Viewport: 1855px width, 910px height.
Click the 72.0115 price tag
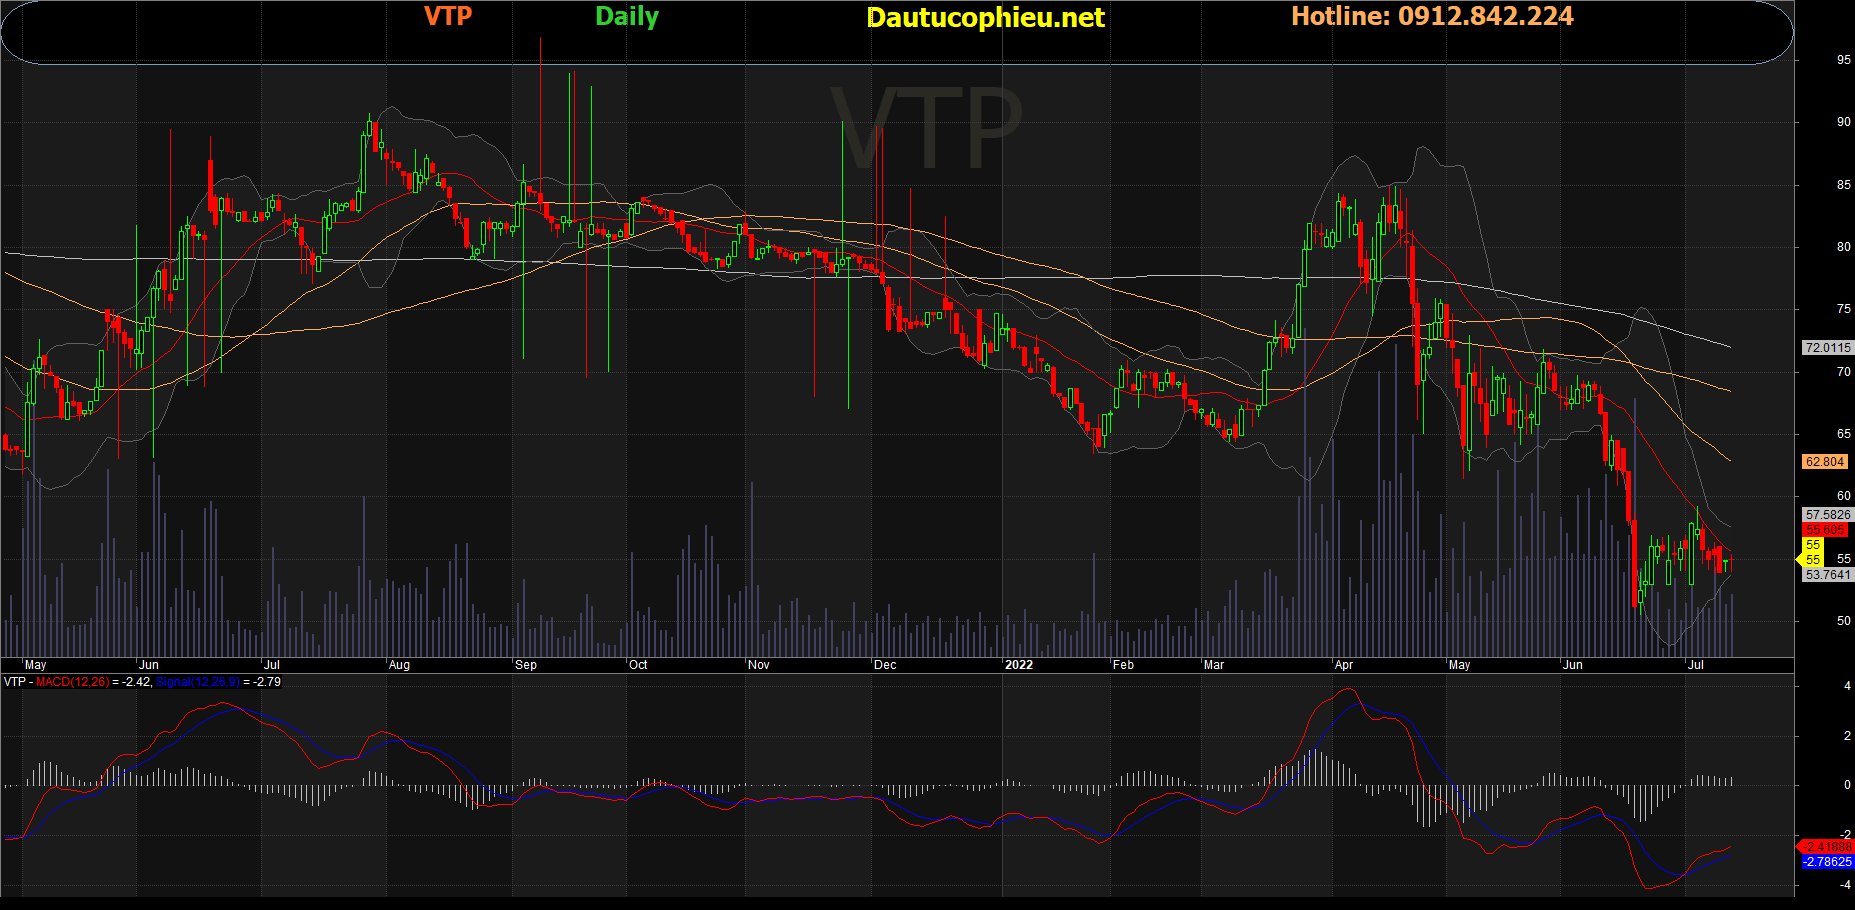click(x=1827, y=348)
